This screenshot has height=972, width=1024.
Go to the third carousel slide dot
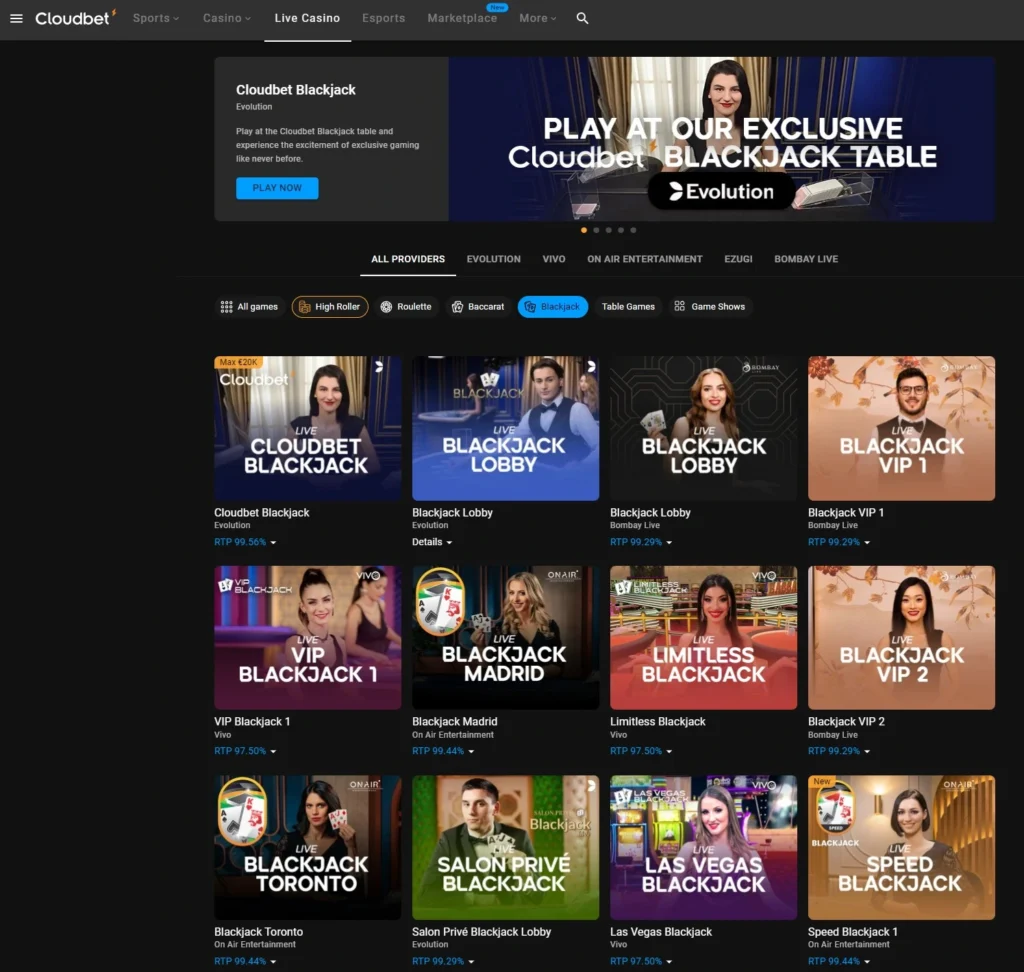[x=609, y=230]
